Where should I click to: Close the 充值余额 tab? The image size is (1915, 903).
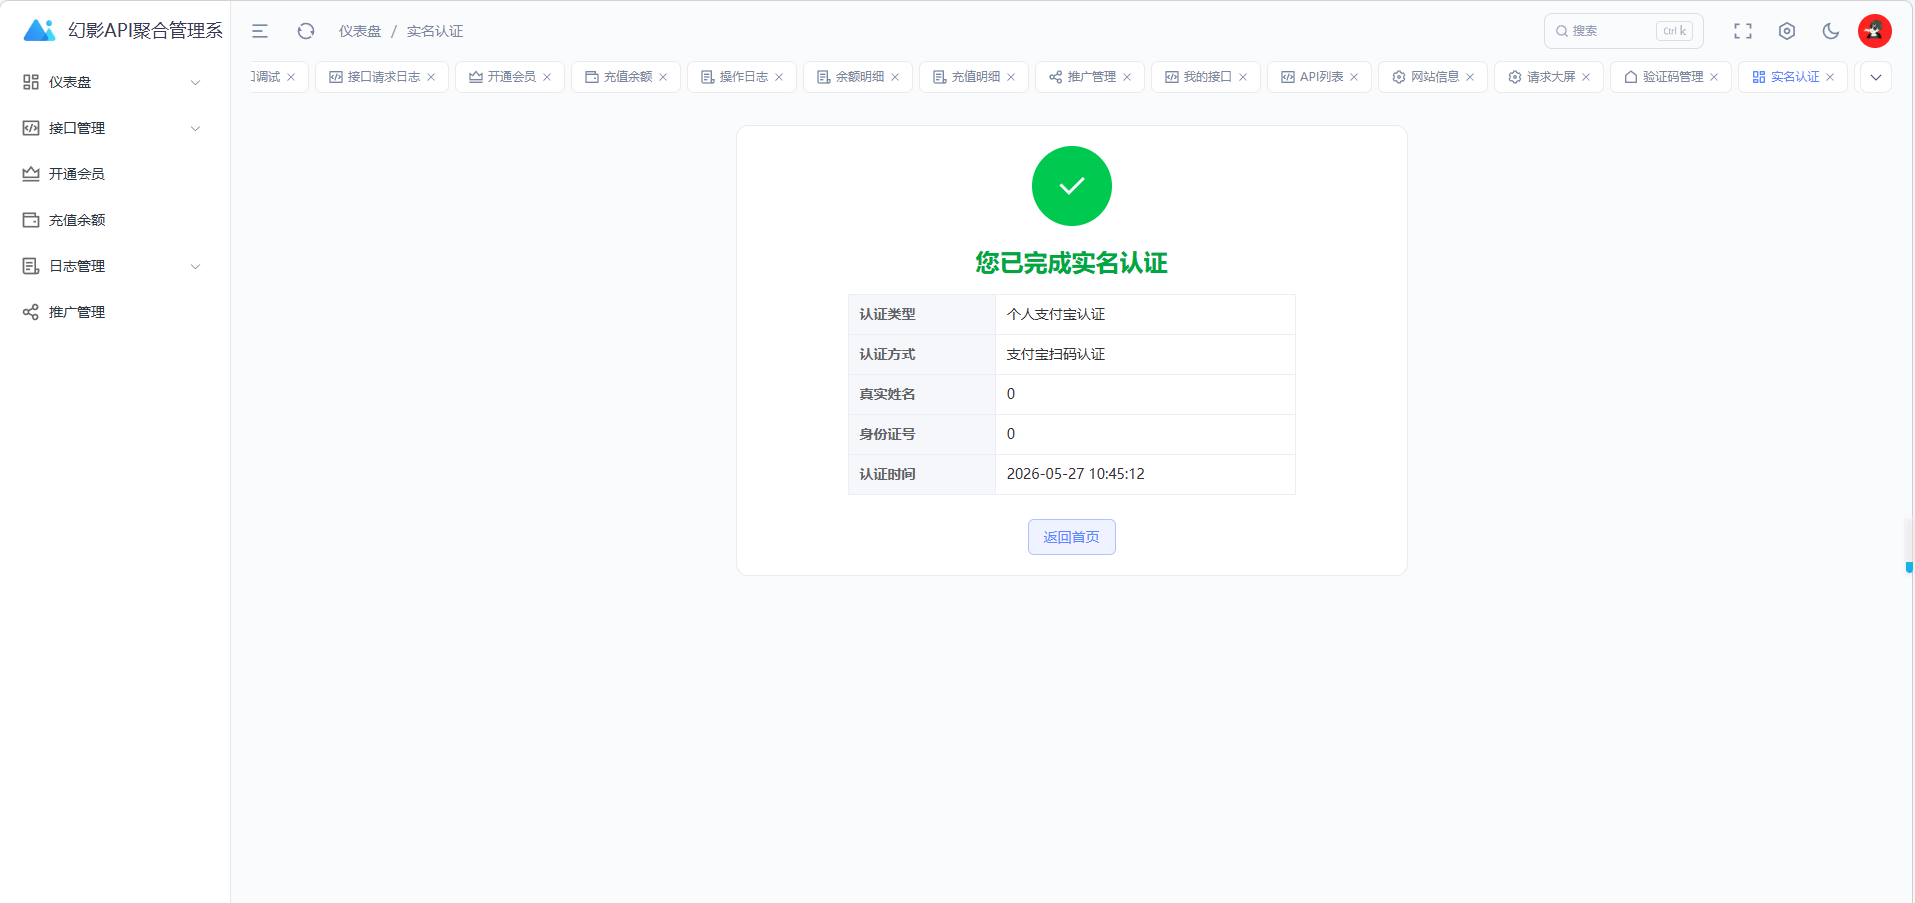coord(663,77)
